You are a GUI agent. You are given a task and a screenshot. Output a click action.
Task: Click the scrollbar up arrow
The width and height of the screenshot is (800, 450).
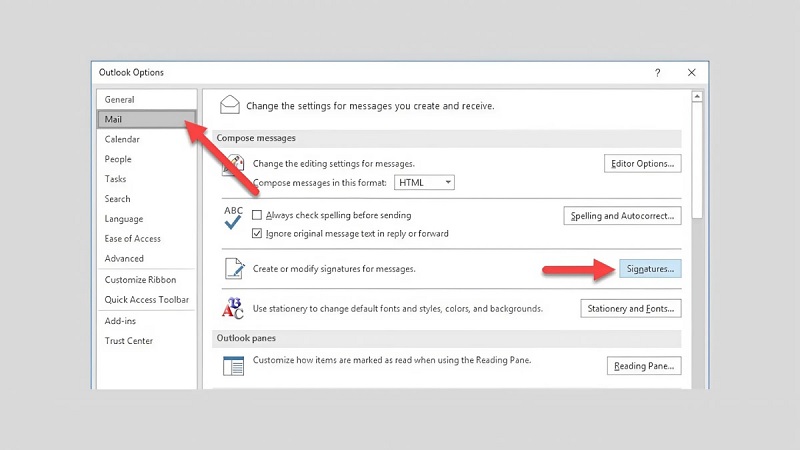click(697, 96)
